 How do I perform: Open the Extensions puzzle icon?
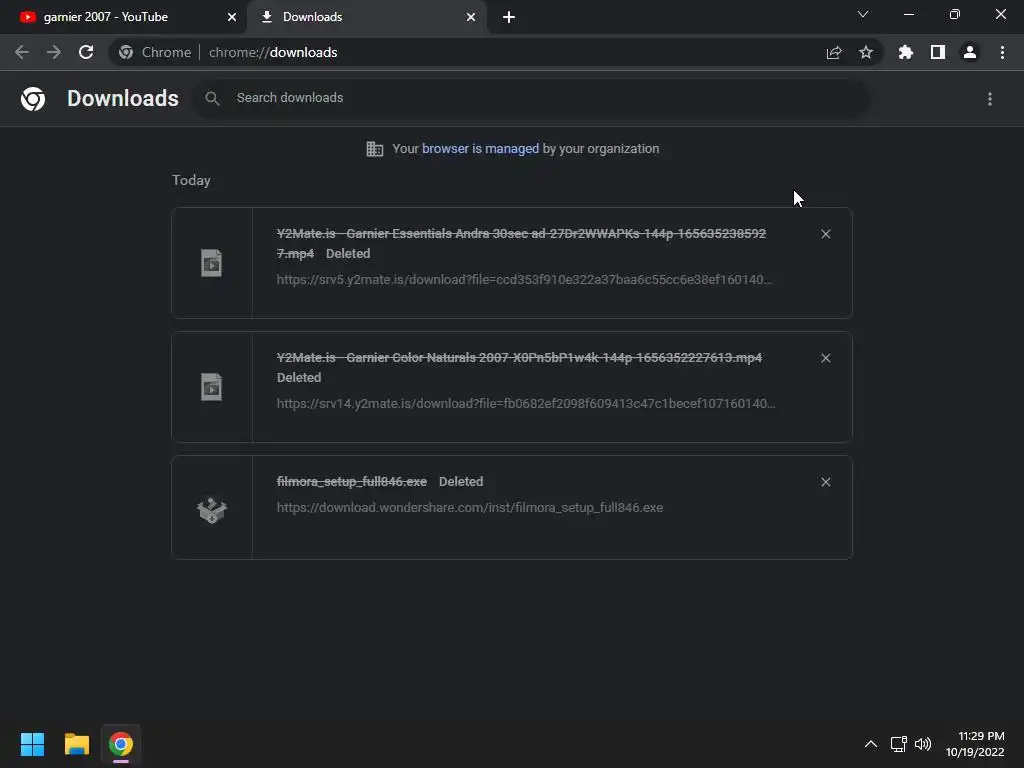pos(905,52)
